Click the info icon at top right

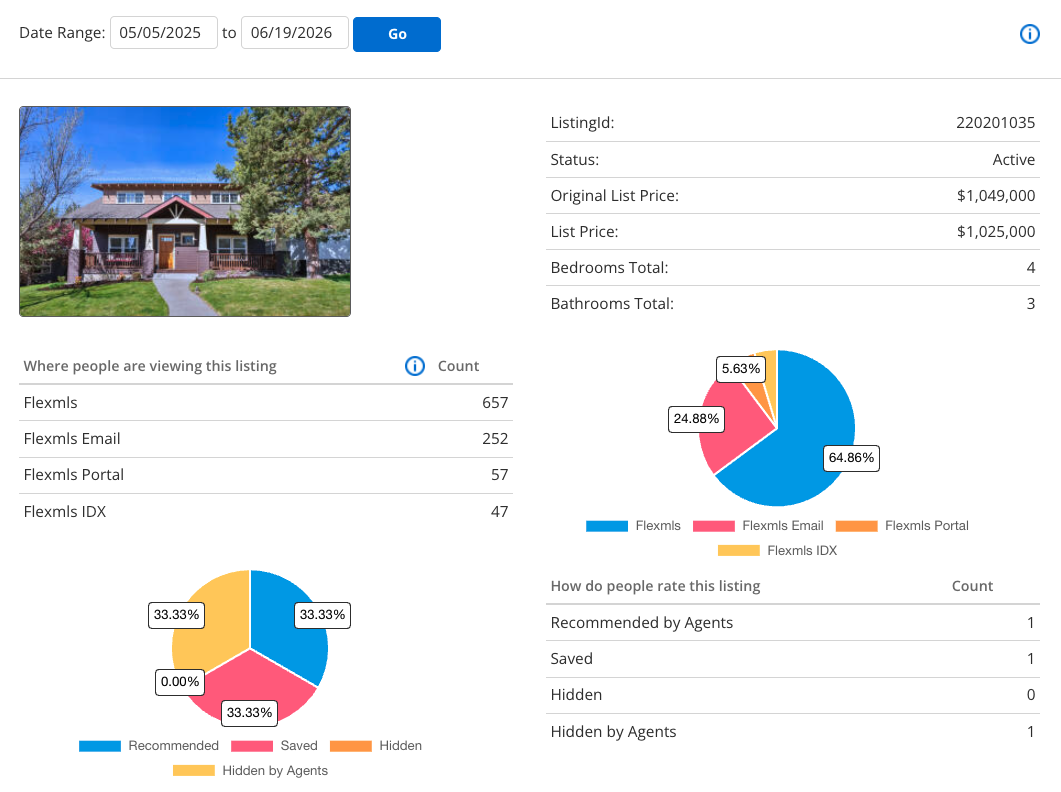pos(1029,34)
